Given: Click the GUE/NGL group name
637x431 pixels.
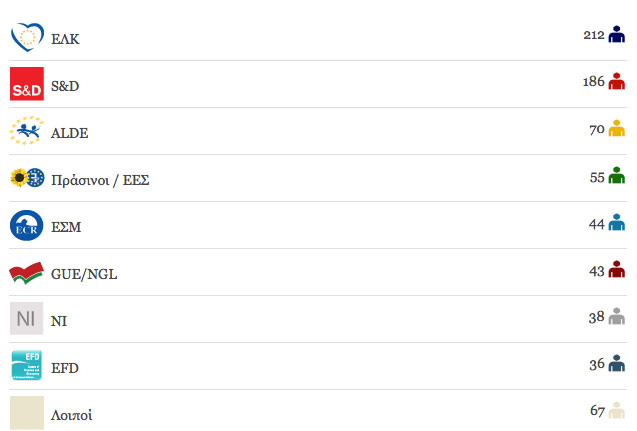Looking at the screenshot, I should coord(84,274).
